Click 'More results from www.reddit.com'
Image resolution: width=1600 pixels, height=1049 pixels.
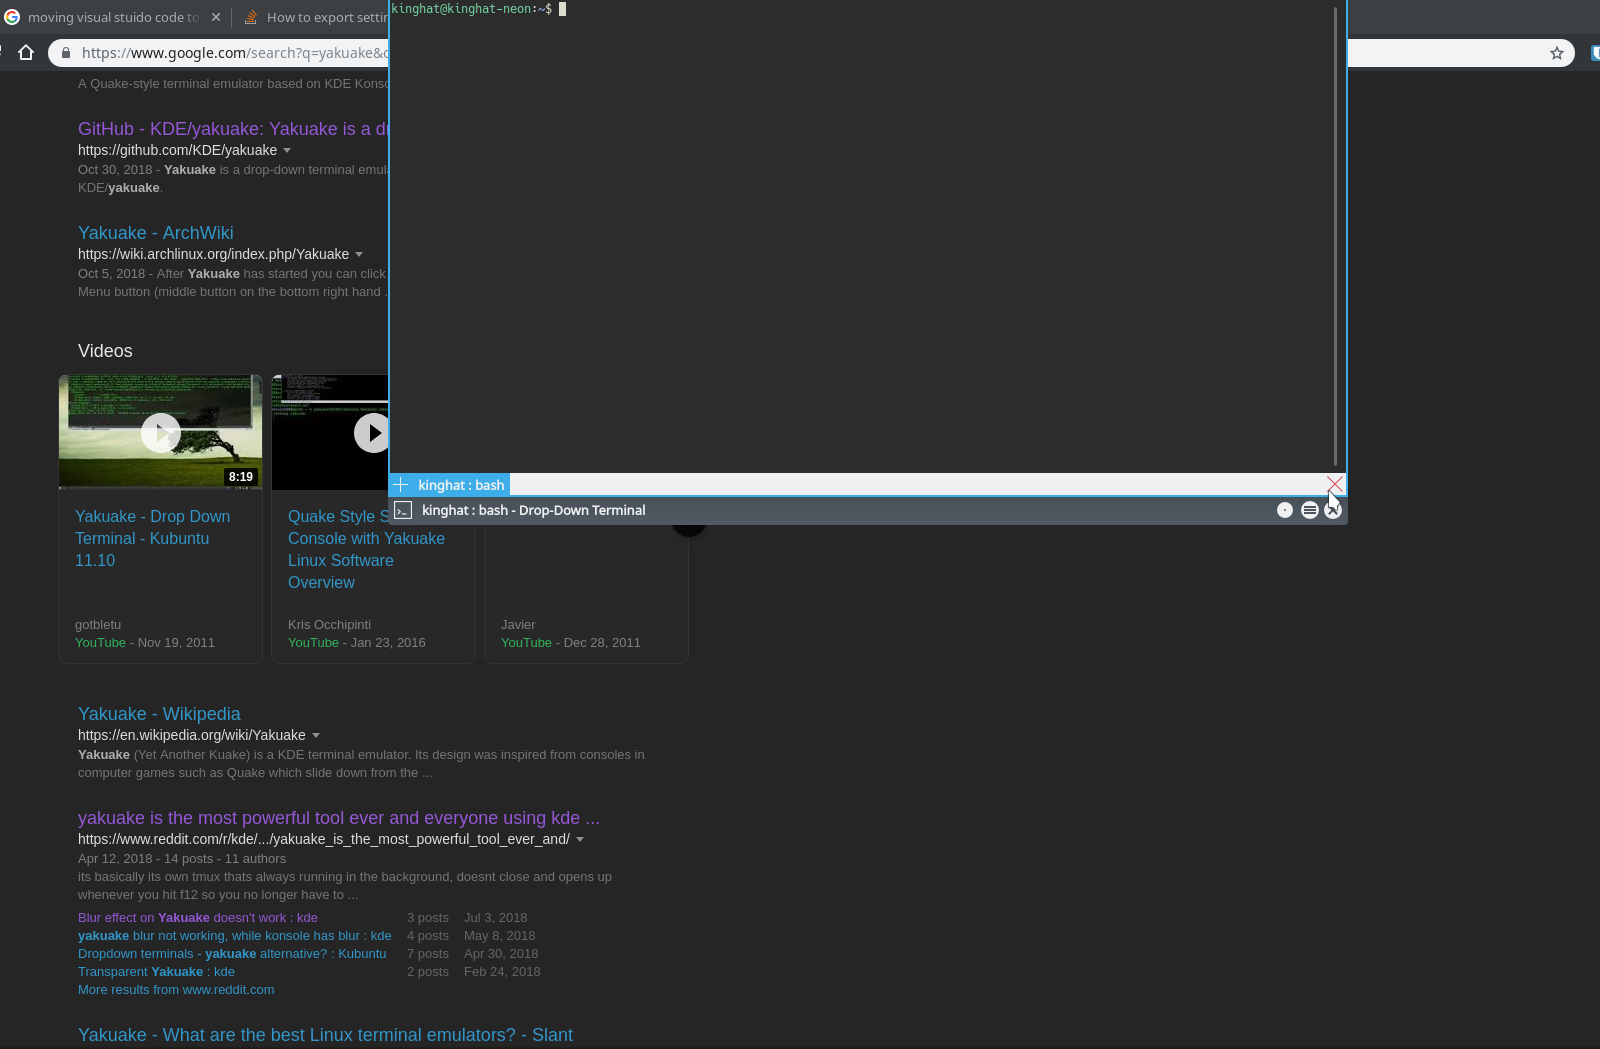(176, 990)
